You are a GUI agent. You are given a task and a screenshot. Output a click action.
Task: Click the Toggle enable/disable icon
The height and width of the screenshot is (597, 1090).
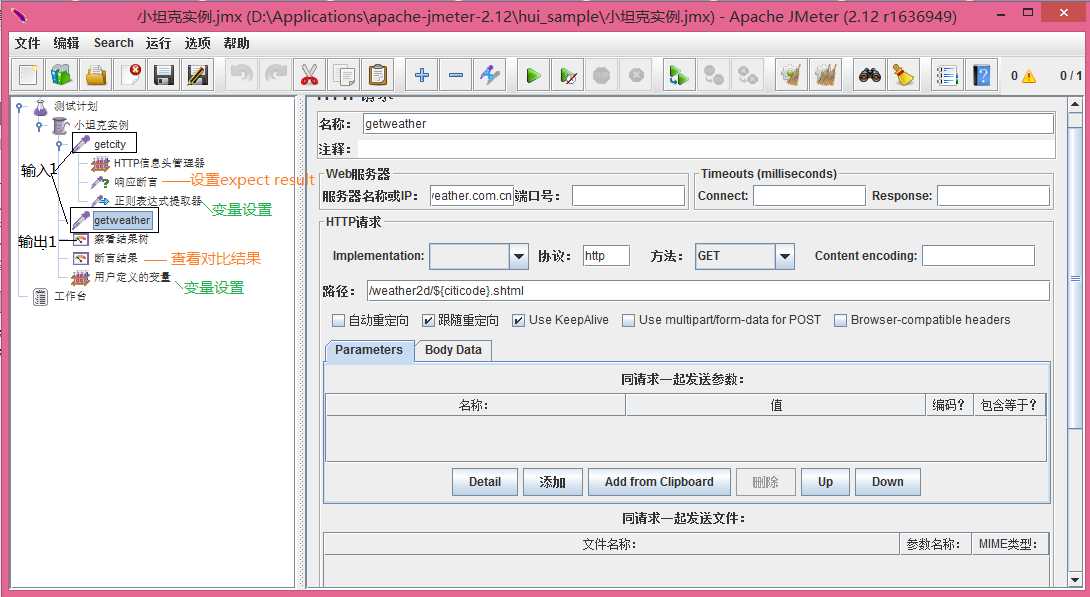coord(489,74)
